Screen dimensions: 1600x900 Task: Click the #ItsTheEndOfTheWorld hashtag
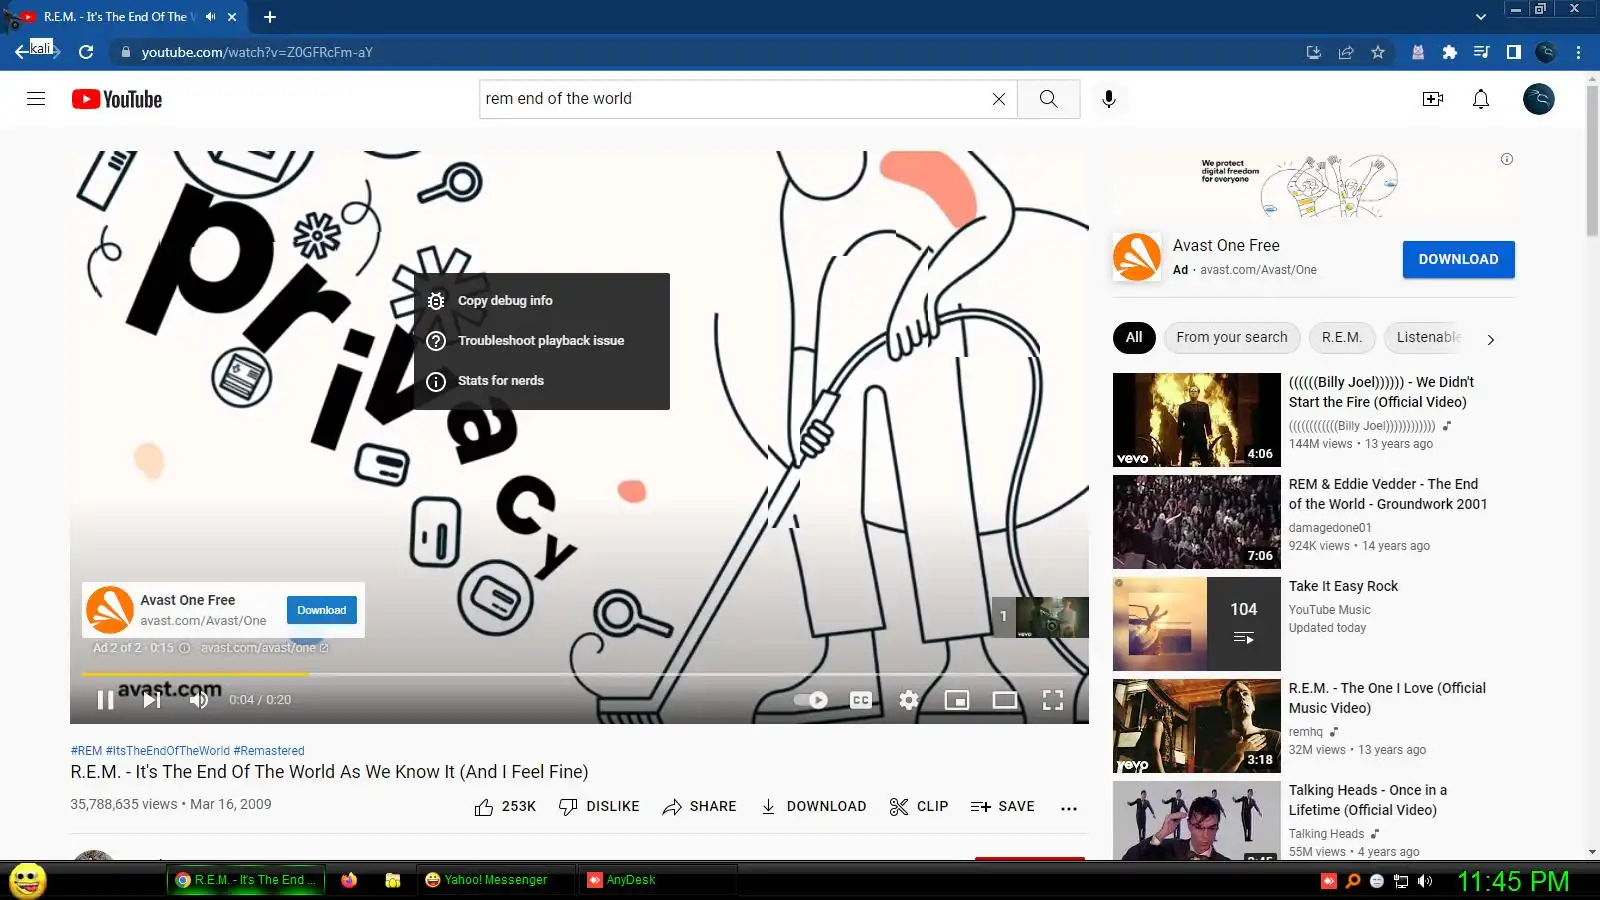coord(168,751)
